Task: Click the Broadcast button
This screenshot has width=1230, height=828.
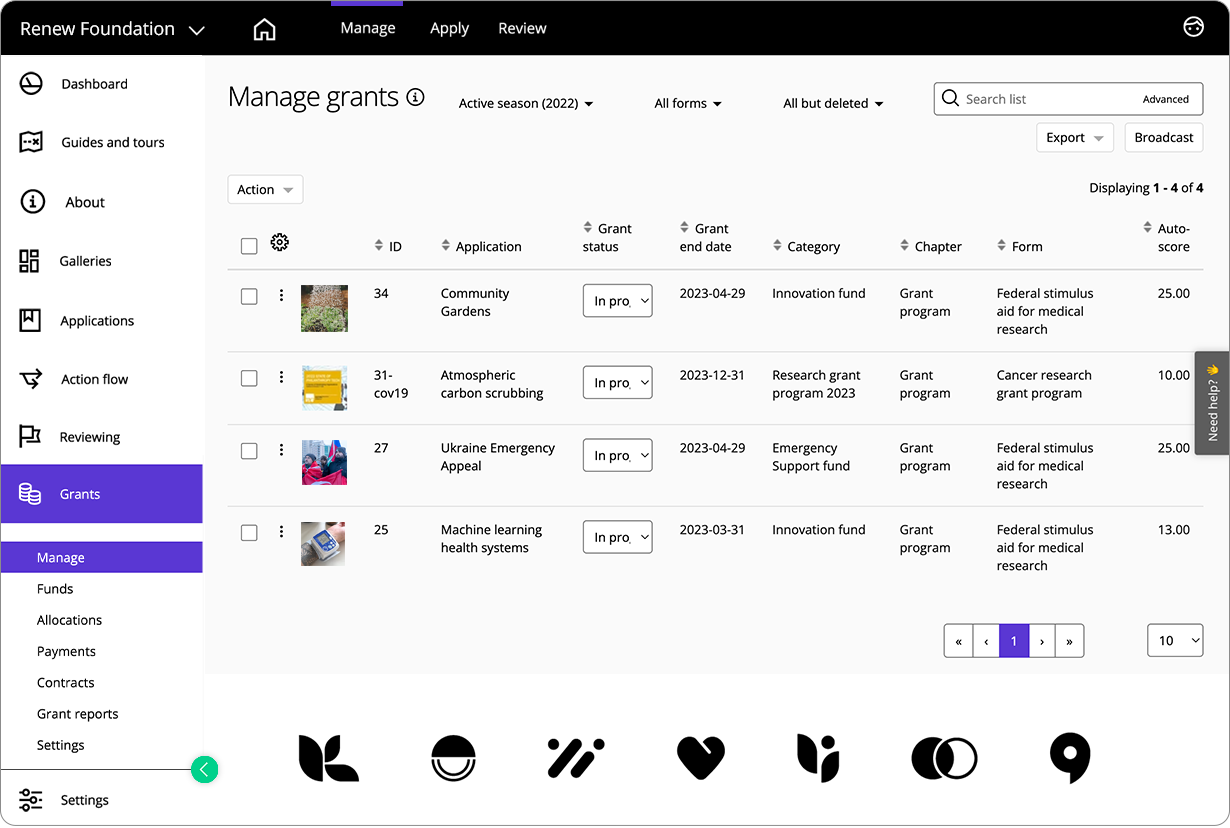Action: [x=1163, y=137]
